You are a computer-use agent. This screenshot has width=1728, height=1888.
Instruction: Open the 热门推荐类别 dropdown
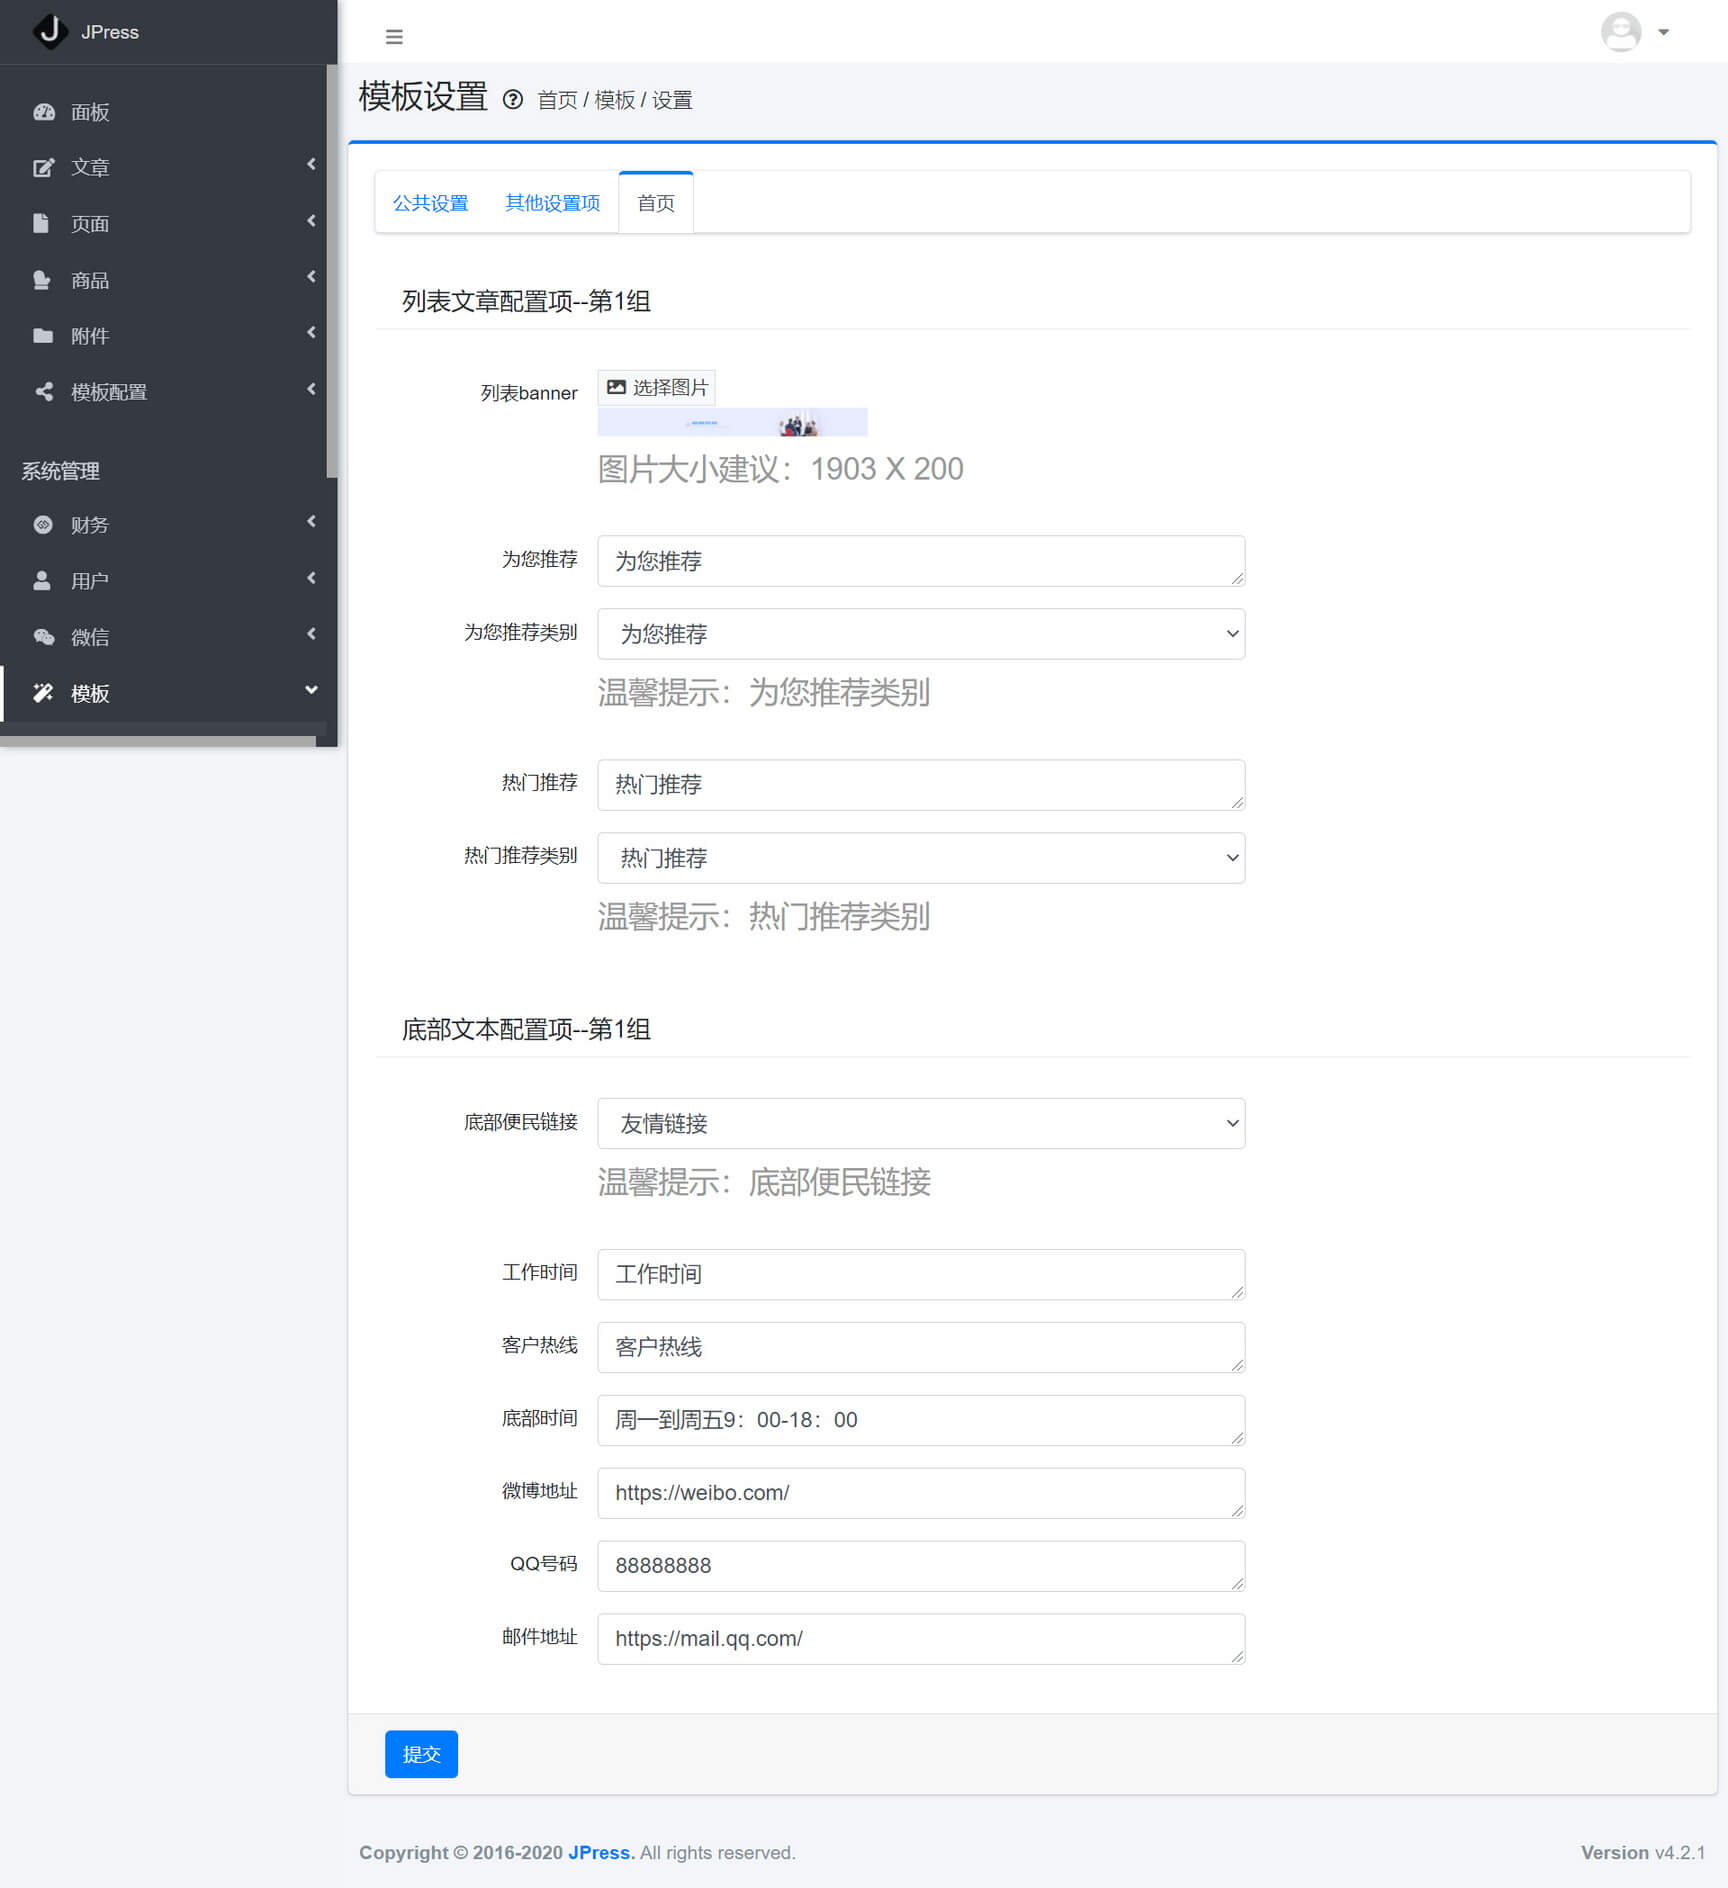[921, 858]
